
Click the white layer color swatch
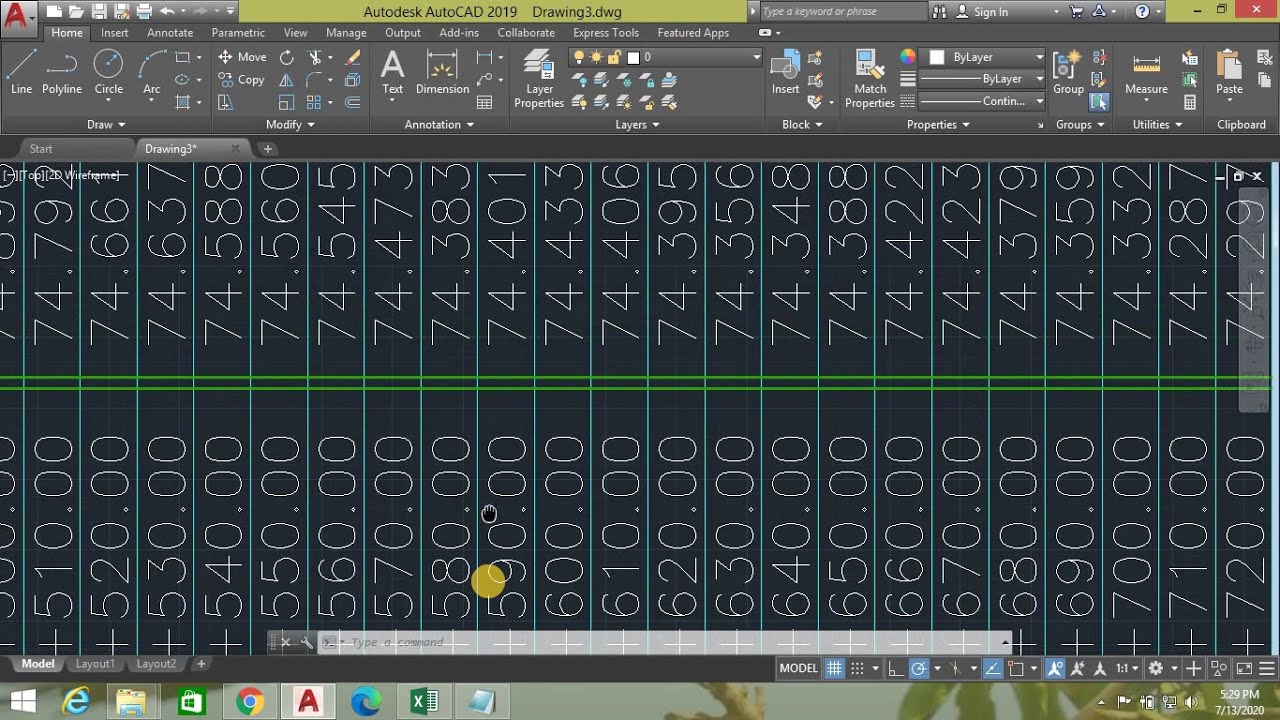pyautogui.click(x=633, y=57)
